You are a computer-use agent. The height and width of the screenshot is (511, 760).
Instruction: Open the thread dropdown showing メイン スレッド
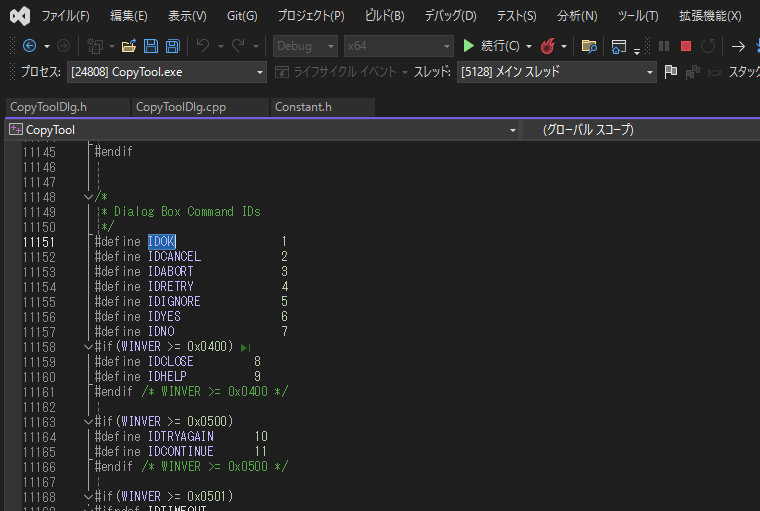(x=556, y=72)
